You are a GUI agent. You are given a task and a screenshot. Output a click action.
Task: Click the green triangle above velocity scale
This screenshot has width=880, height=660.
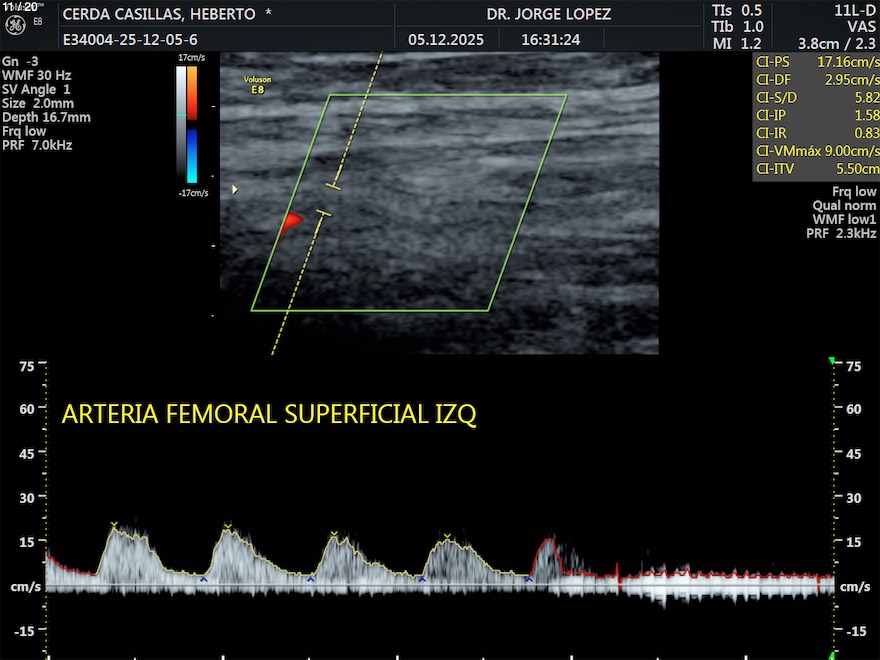point(832,361)
